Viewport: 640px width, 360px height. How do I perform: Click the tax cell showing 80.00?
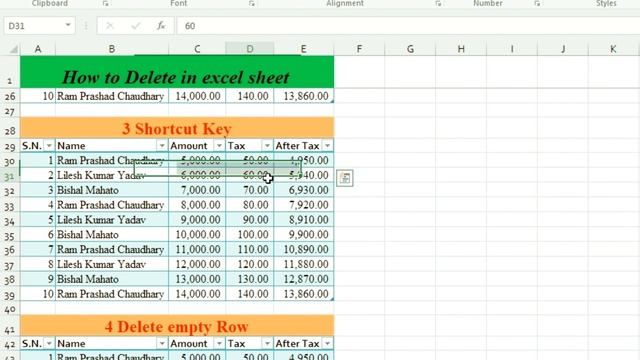click(250, 205)
